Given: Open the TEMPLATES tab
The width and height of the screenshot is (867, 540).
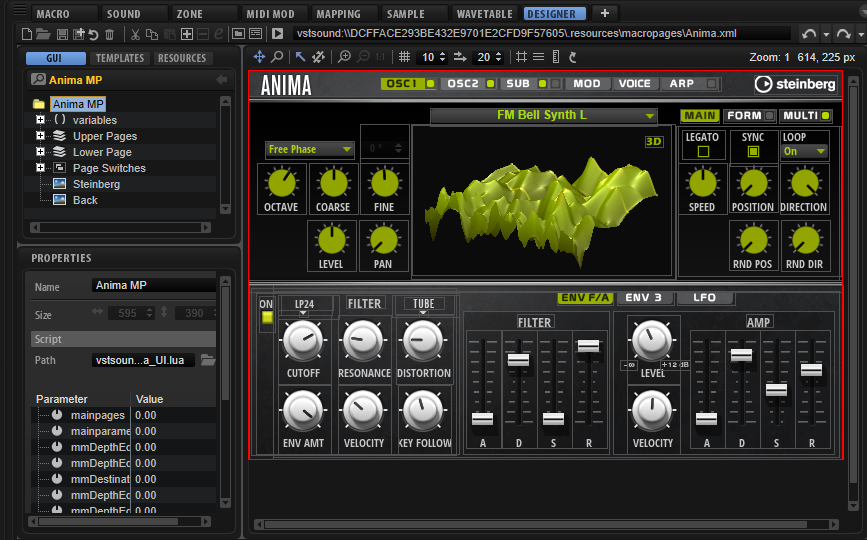Looking at the screenshot, I should [120, 58].
